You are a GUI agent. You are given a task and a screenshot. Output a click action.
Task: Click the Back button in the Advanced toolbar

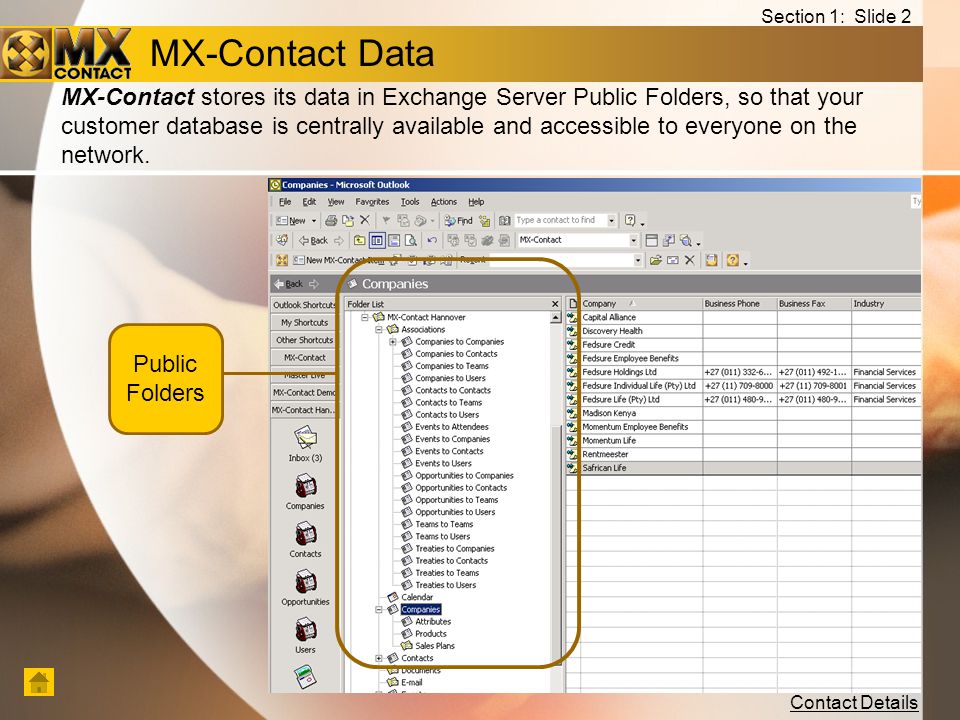[x=313, y=241]
